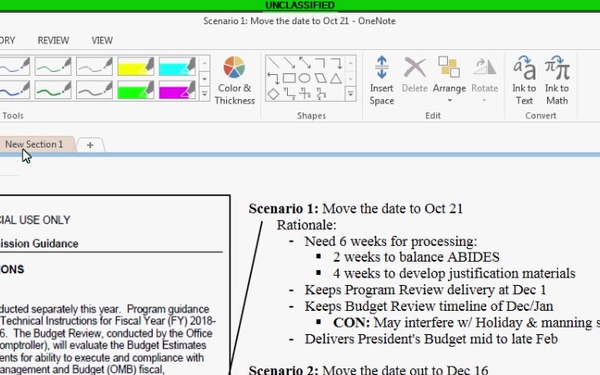Select the cyan highlighter pen
The image size is (600, 375).
(177, 67)
